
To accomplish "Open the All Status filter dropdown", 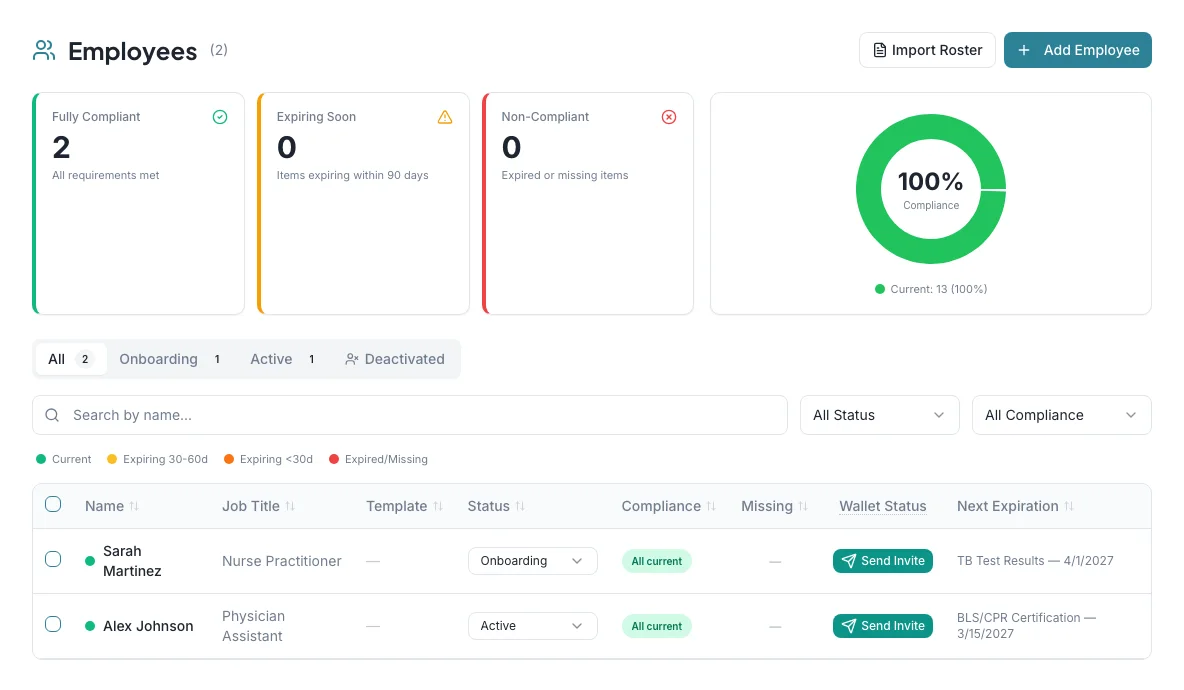I will (880, 415).
